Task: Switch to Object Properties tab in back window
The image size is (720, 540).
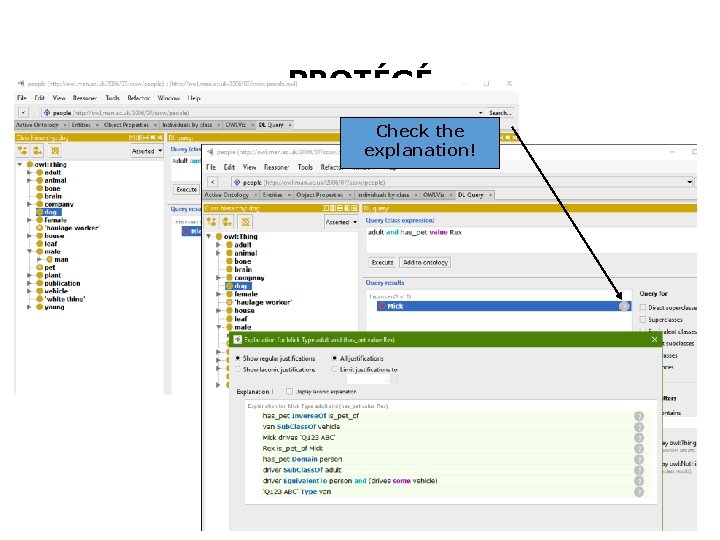Action: click(126, 125)
